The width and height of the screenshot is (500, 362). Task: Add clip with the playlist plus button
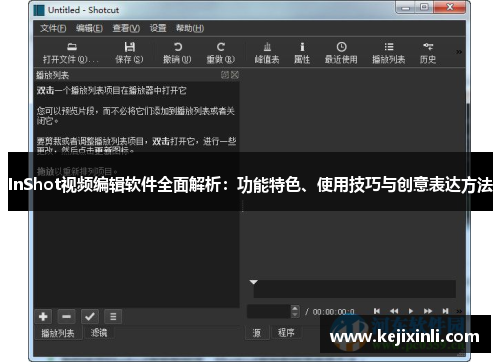(43, 316)
